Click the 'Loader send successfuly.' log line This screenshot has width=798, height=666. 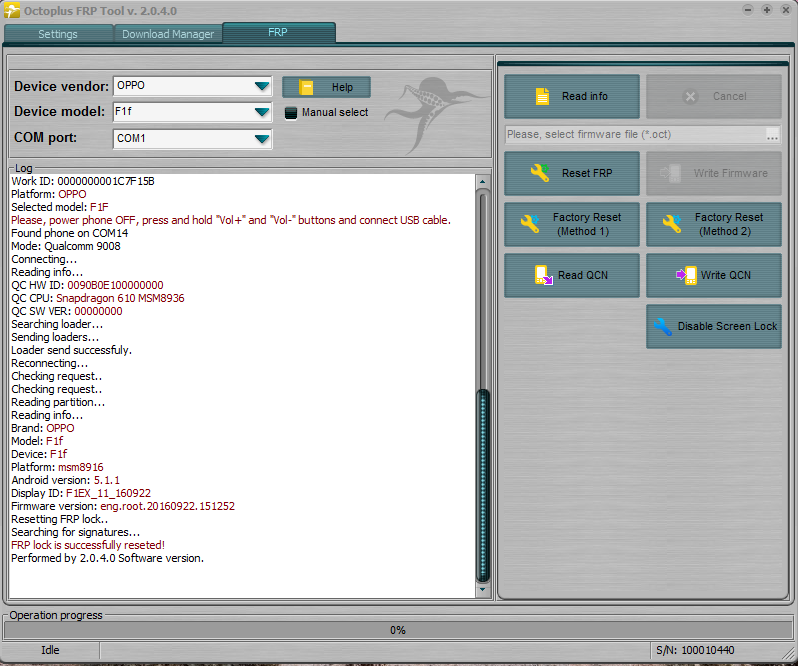click(72, 350)
